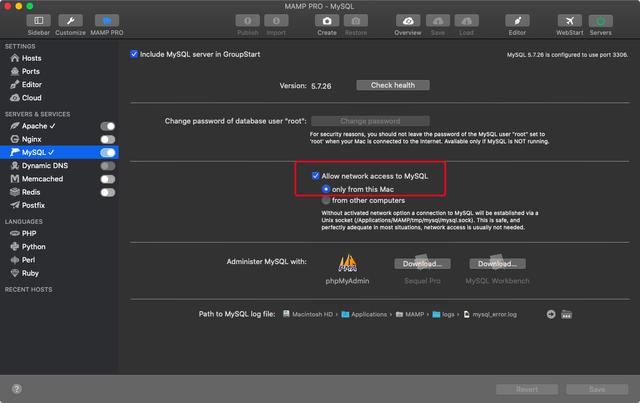Viewport: 640px width, 403px height.
Task: Toggle the Redis switch
Action: point(108,192)
